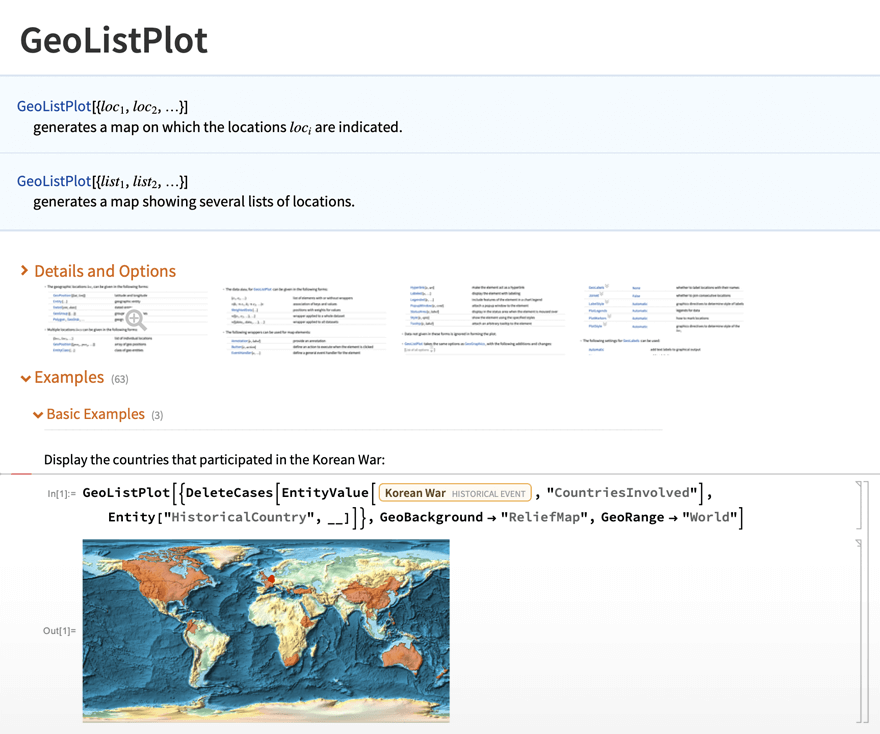Viewport: 880px width, 734px height.
Task: Click the In[1]:= cell label
Action: point(61,494)
